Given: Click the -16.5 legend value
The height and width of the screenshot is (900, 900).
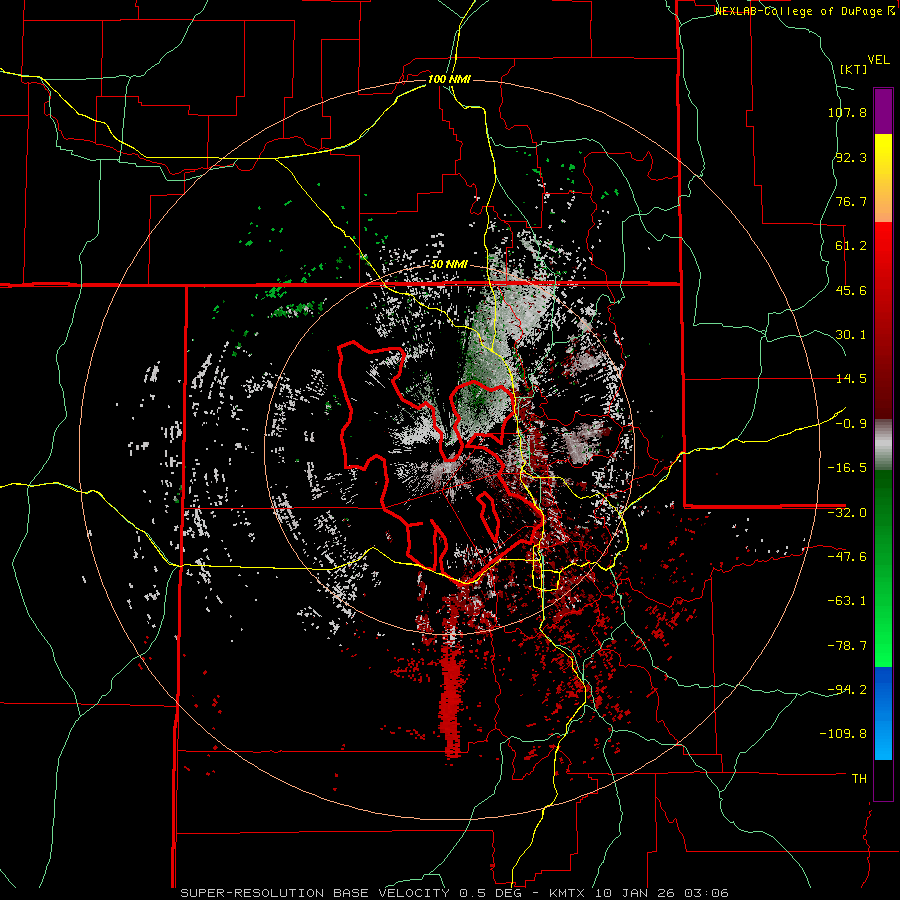Looking at the screenshot, I should tap(847, 468).
